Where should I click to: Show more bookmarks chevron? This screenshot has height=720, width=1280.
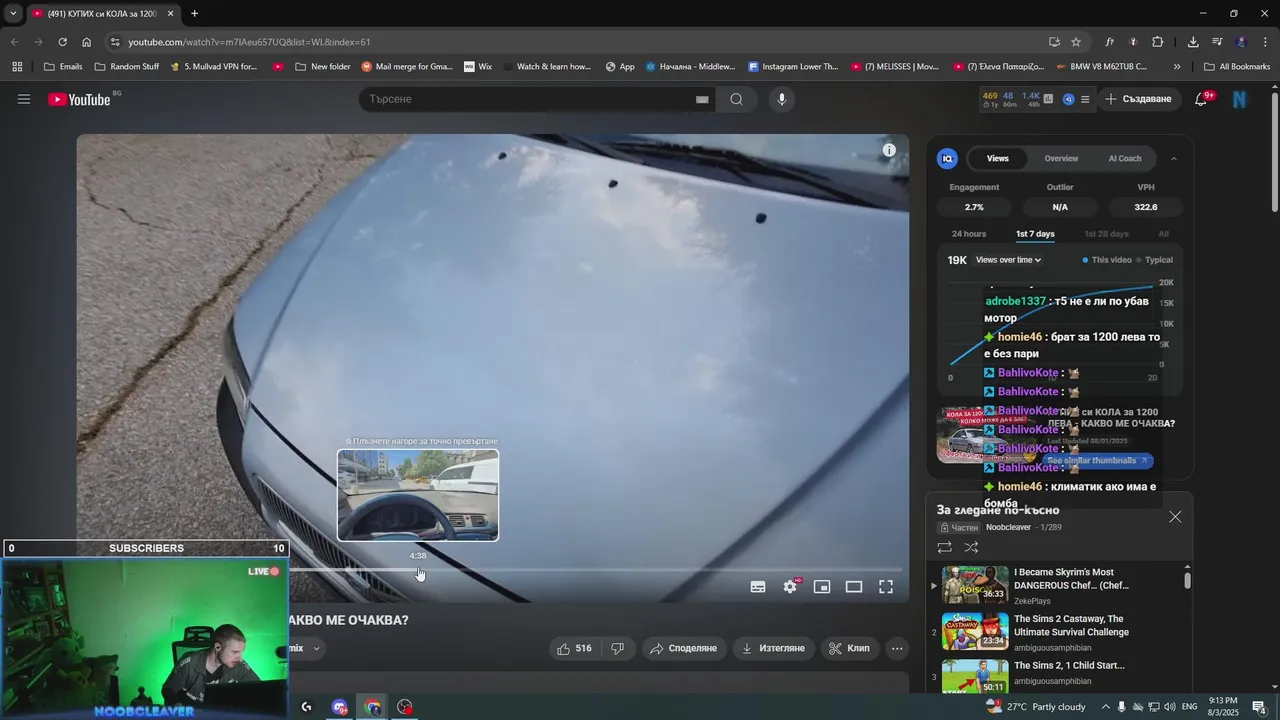click(x=1177, y=67)
